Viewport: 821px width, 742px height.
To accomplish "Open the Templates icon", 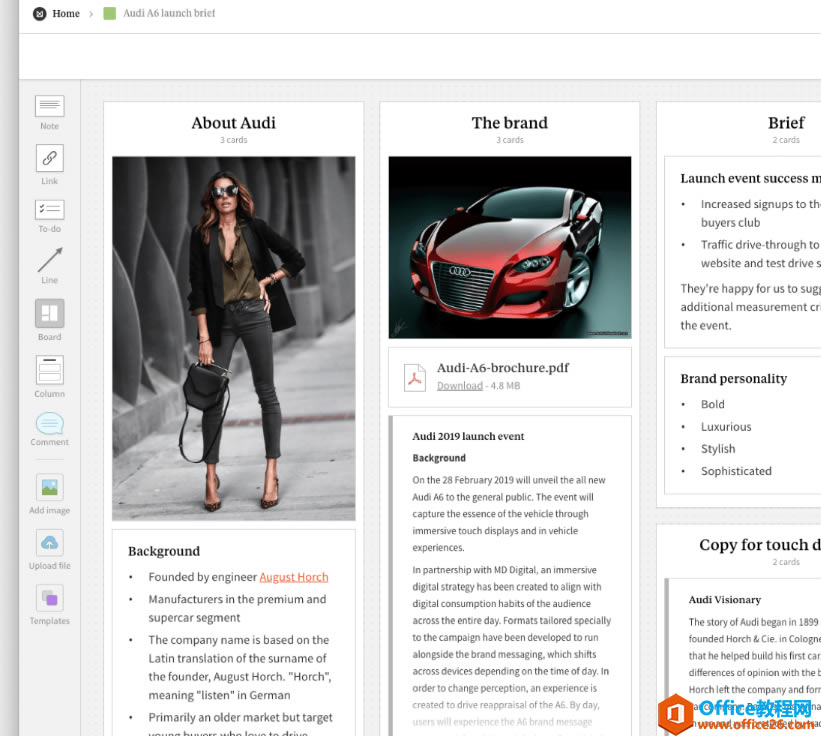I will tap(50, 597).
